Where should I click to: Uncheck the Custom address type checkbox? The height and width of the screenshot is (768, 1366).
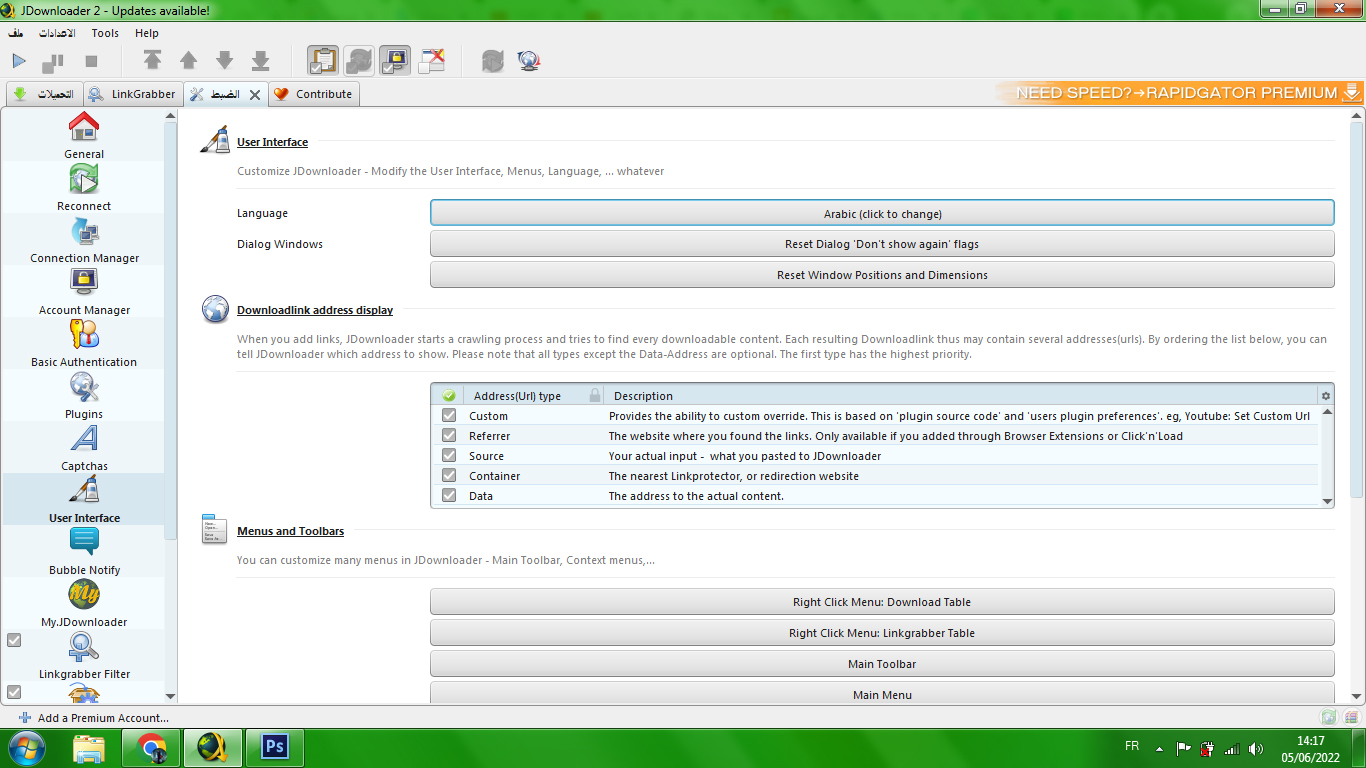(449, 416)
